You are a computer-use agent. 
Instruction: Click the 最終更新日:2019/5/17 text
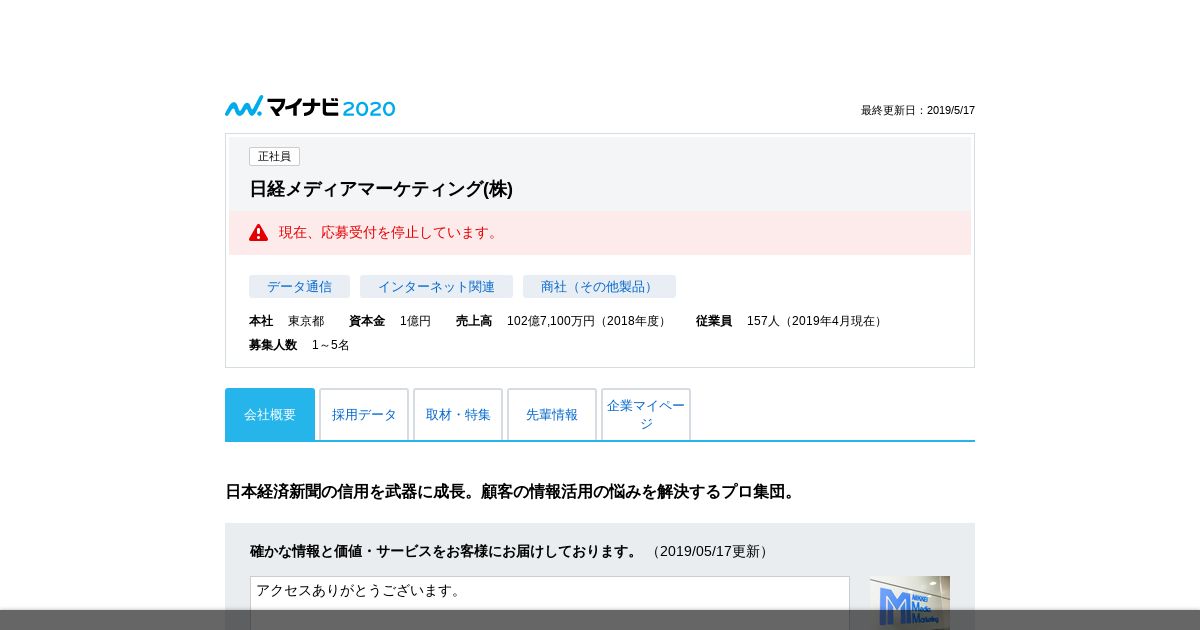click(918, 110)
